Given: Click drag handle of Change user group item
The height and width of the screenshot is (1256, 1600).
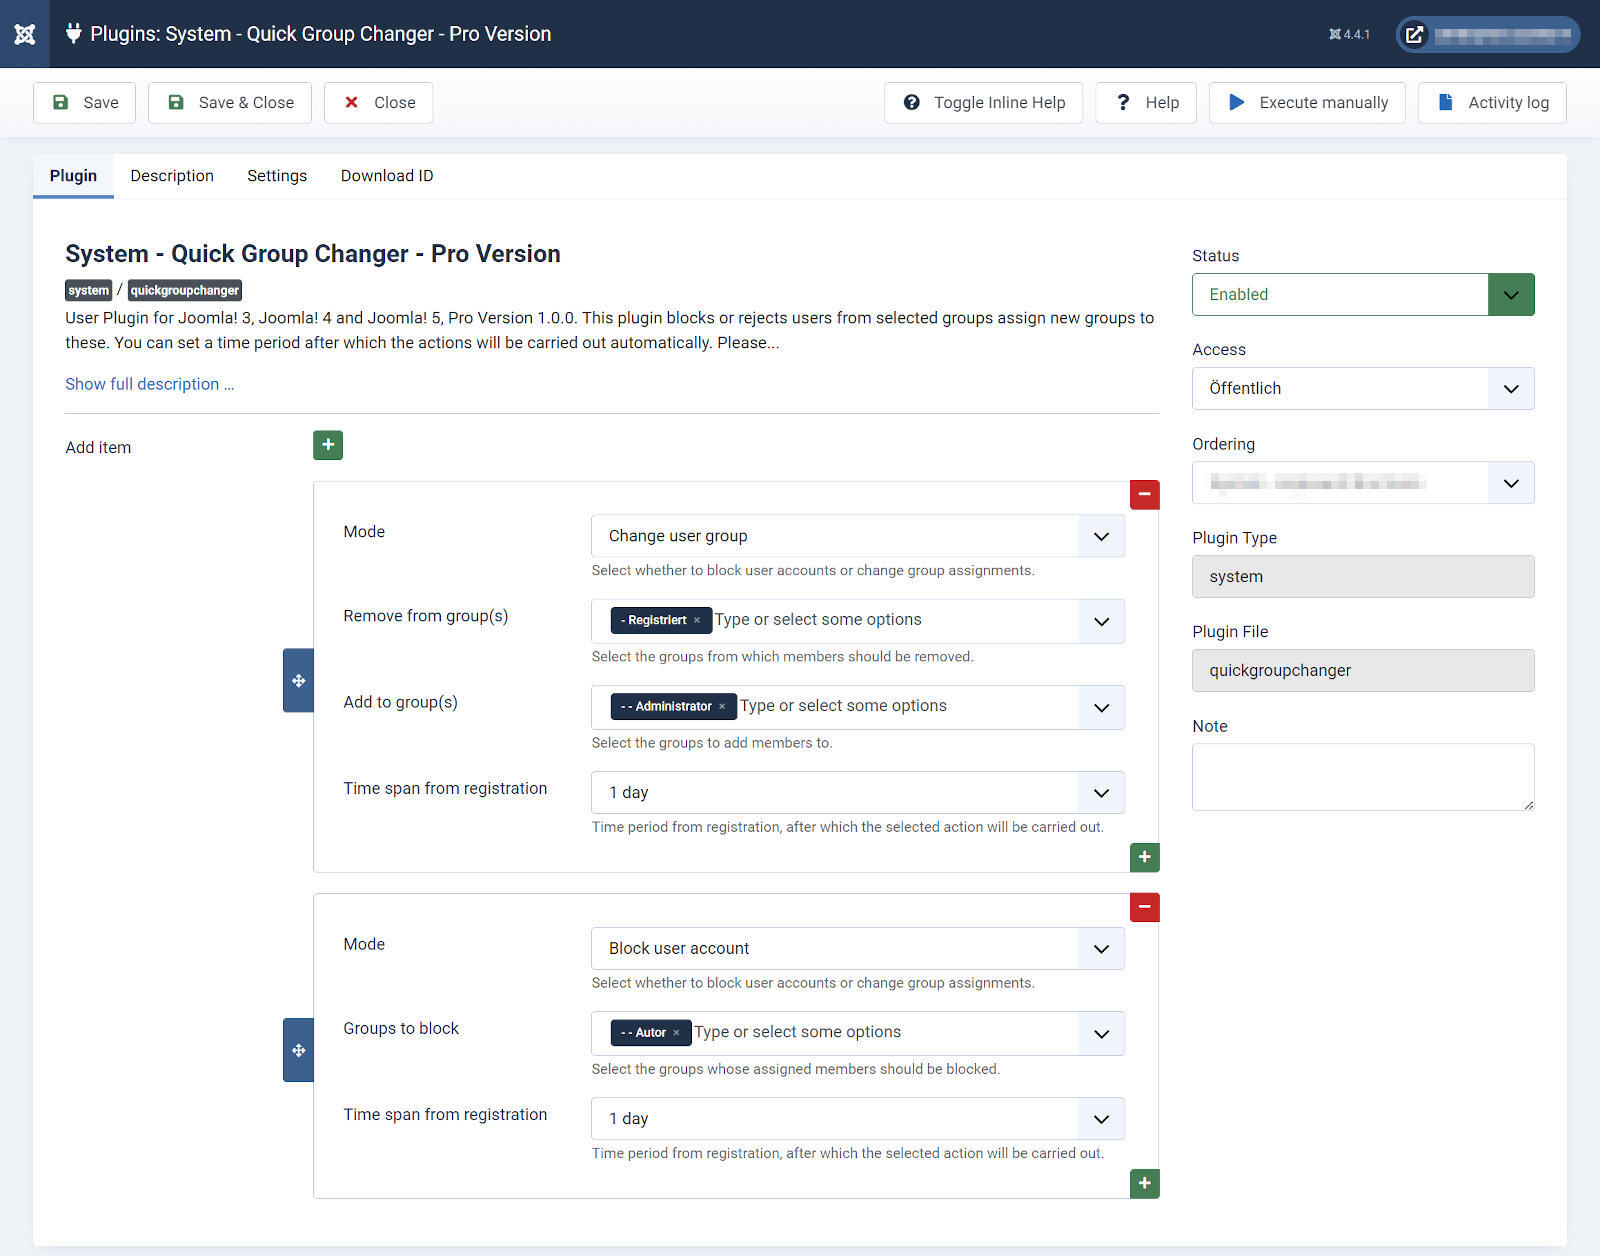Looking at the screenshot, I should point(298,681).
